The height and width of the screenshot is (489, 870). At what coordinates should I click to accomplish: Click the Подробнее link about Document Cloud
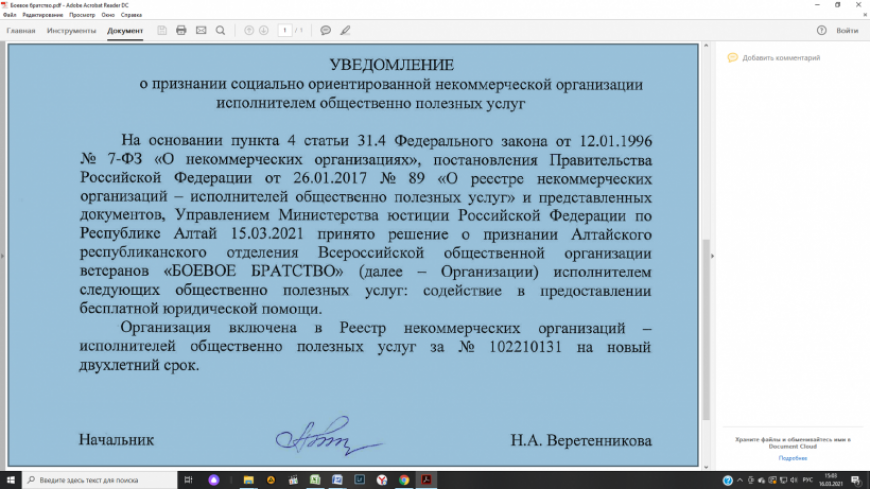[792, 458]
